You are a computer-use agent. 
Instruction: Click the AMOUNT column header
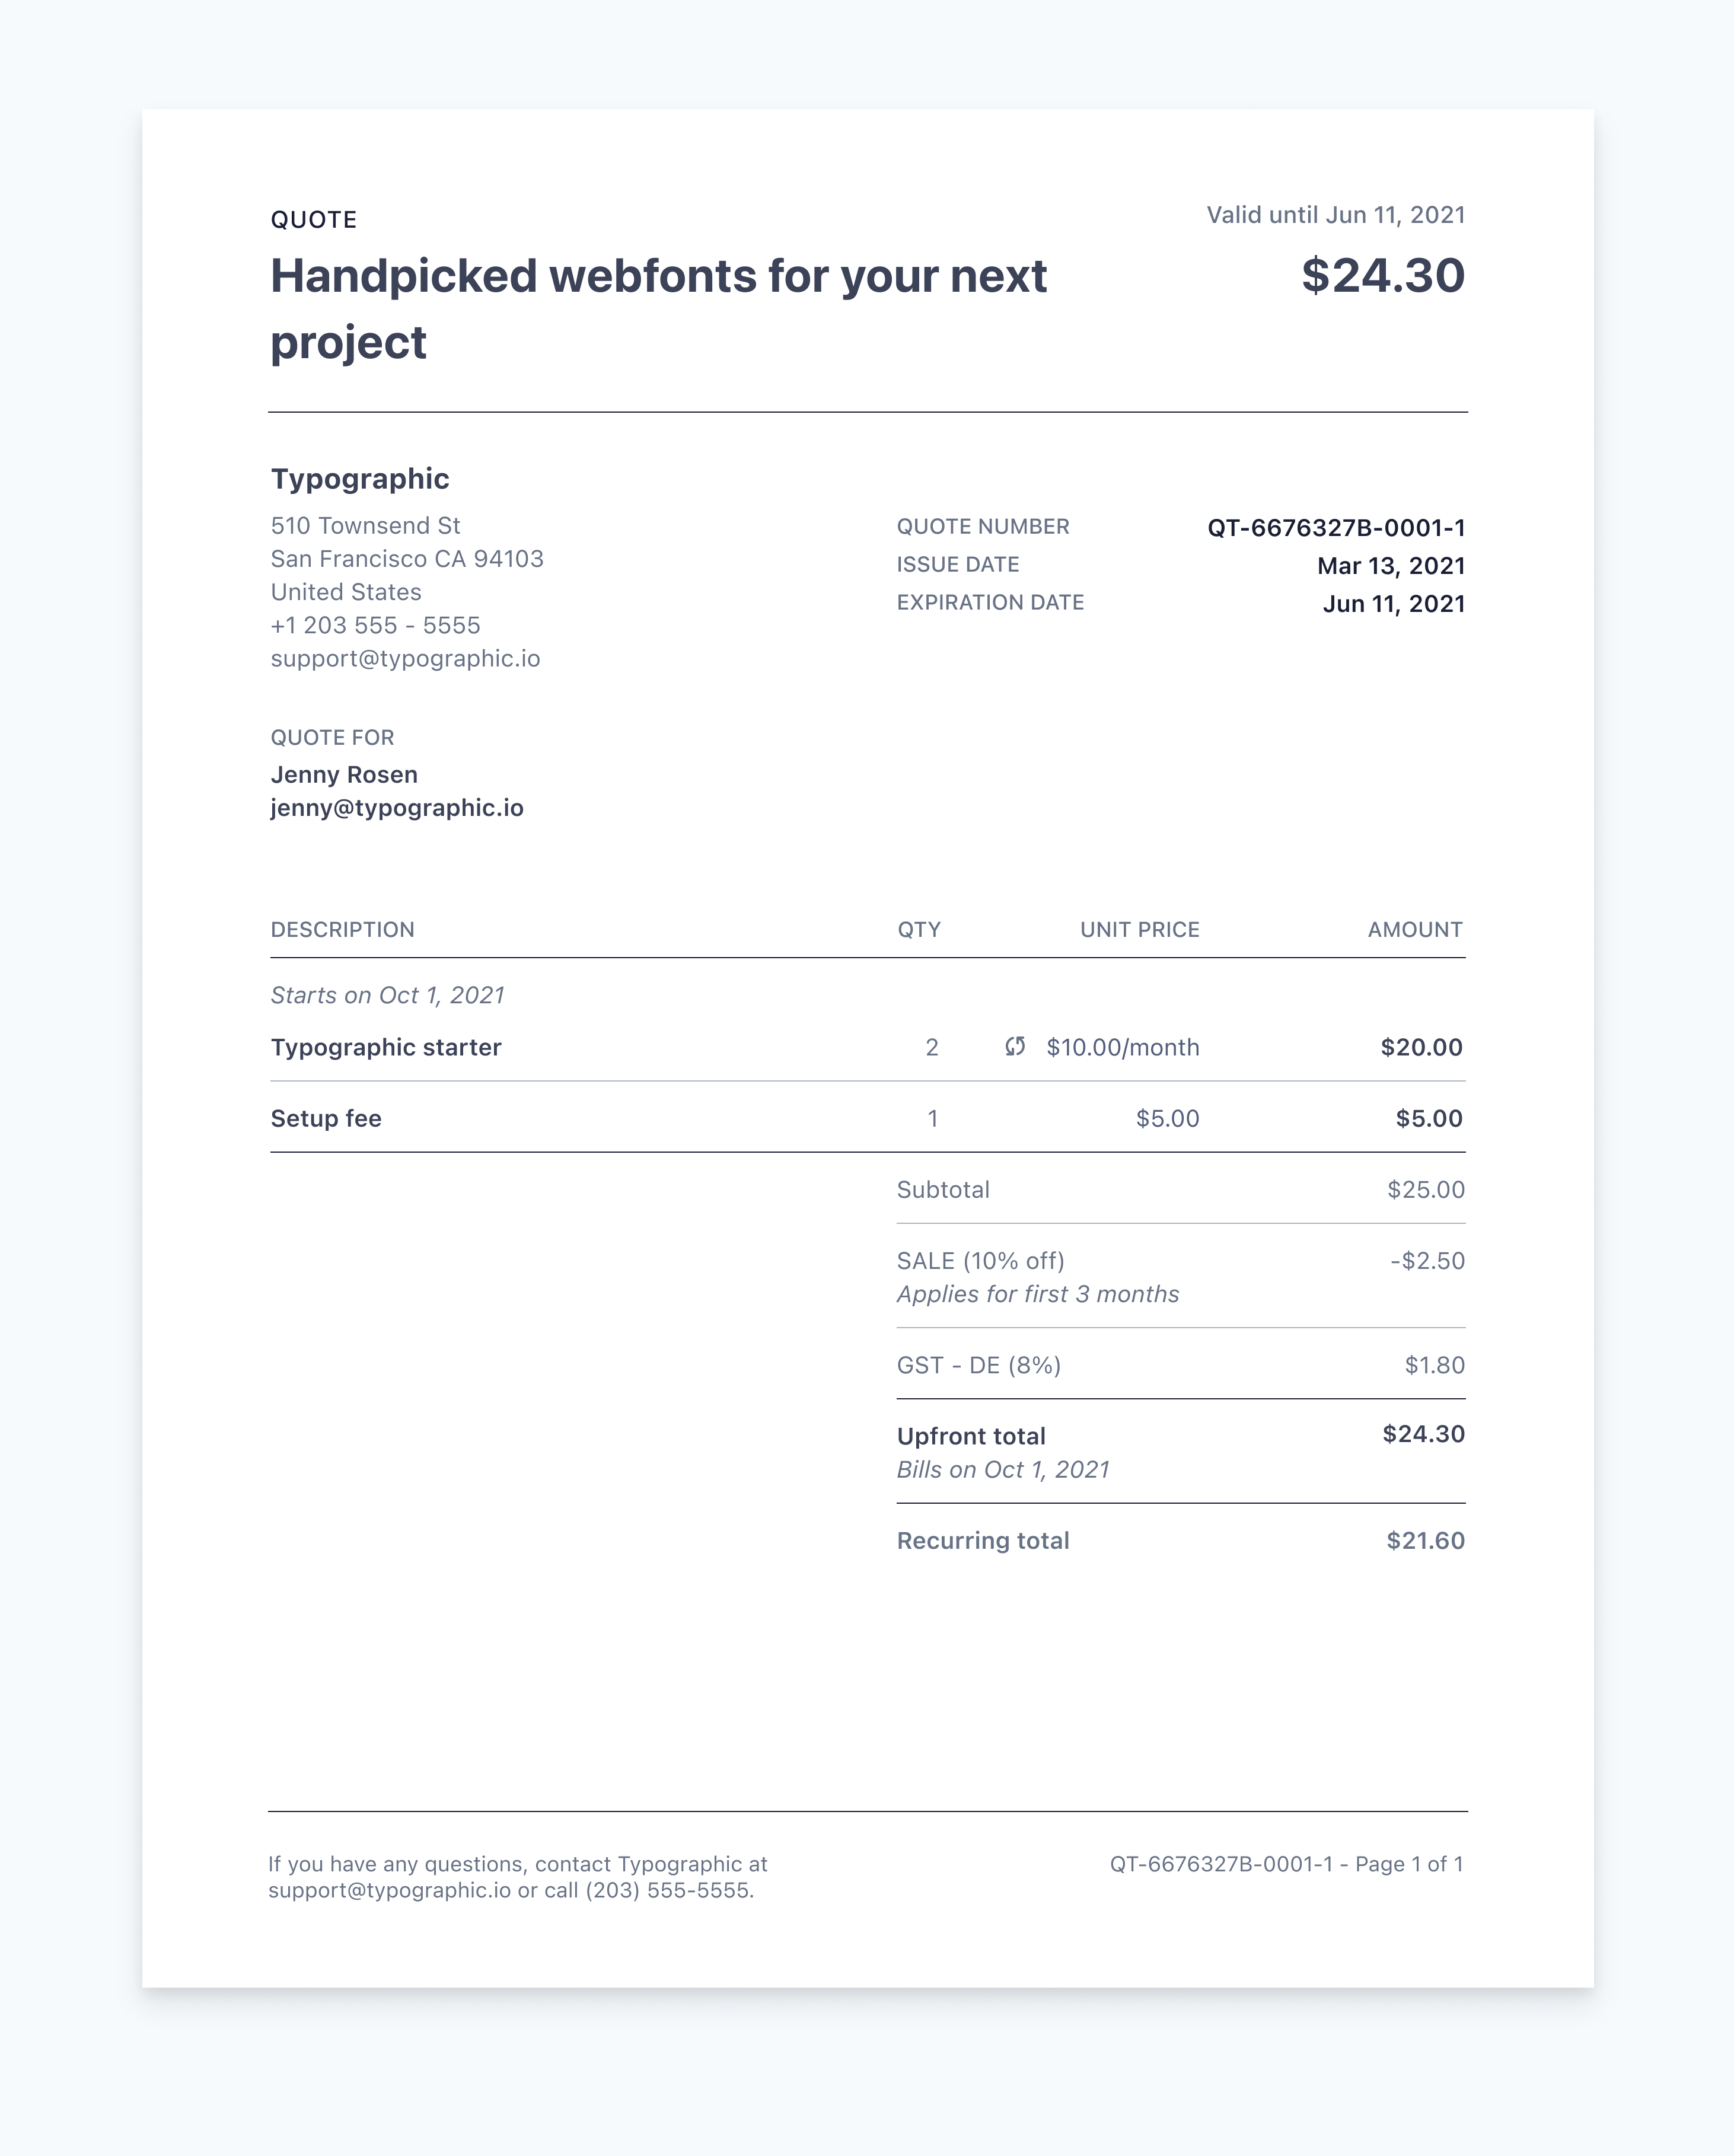coord(1415,929)
